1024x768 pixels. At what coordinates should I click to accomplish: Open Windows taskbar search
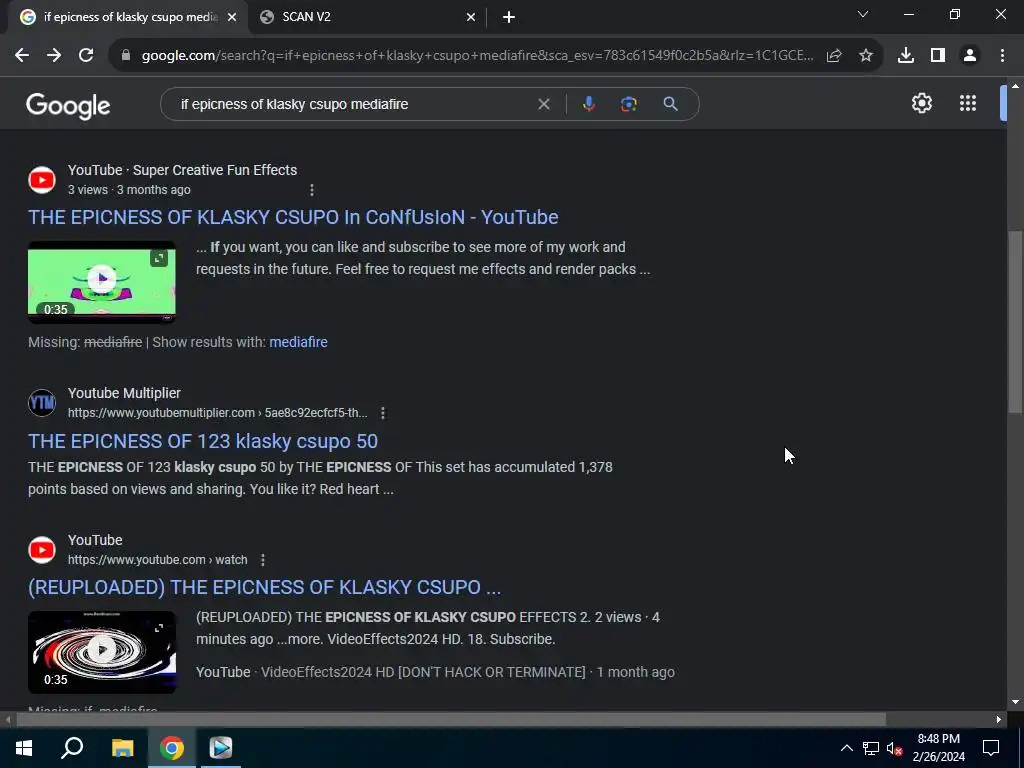pyautogui.click(x=72, y=748)
